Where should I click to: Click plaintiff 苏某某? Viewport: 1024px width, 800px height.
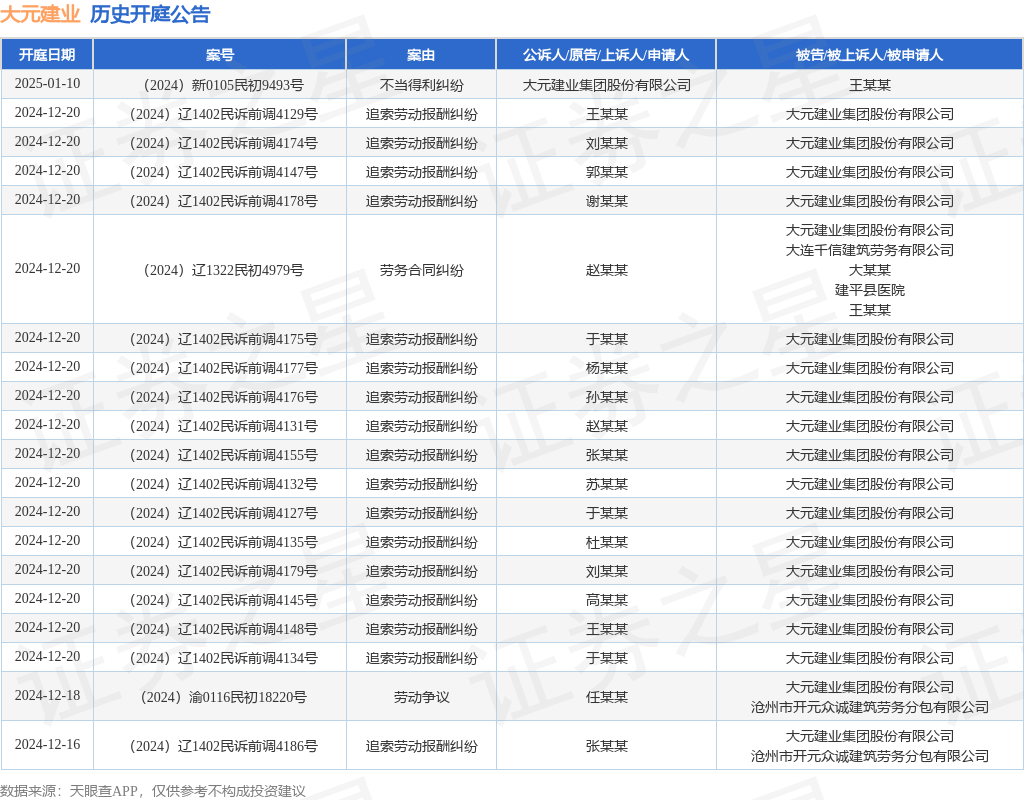[606, 484]
